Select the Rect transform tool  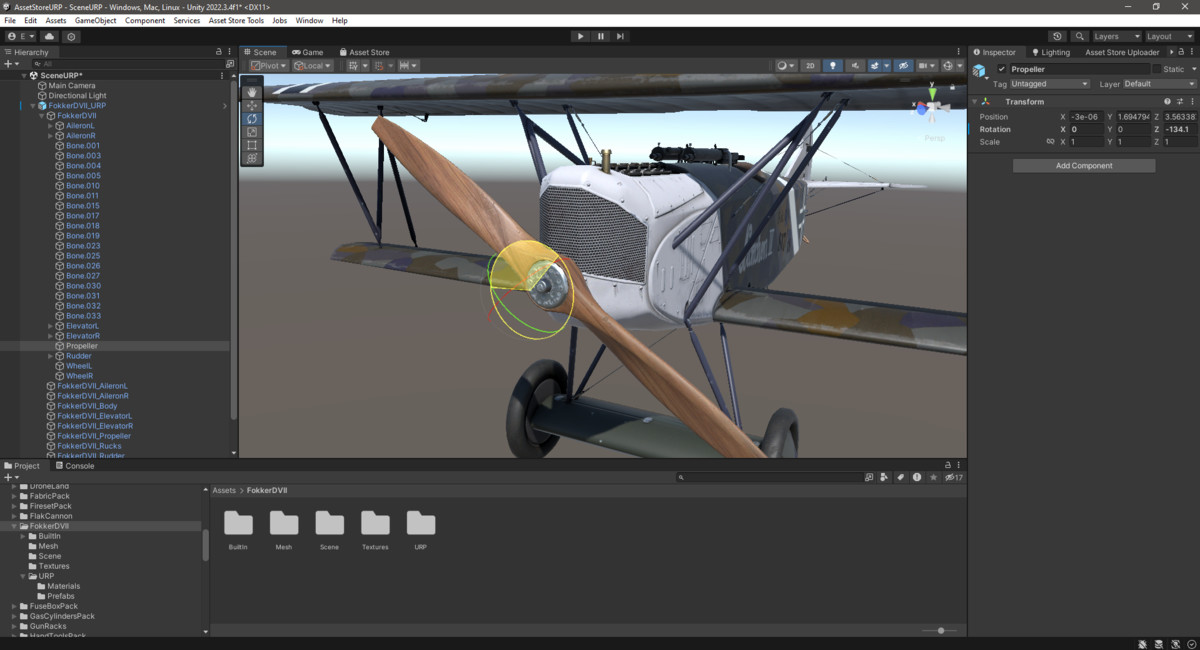(252, 145)
